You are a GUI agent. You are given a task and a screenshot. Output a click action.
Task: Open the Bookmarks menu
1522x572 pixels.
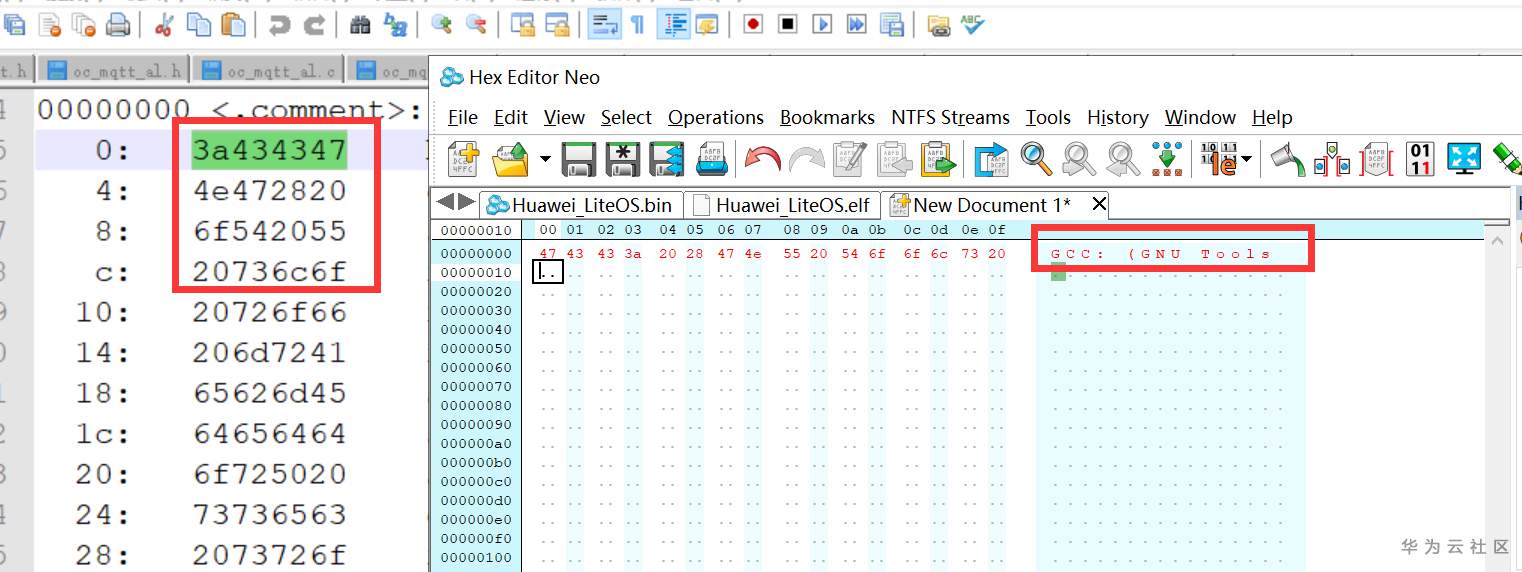(827, 117)
